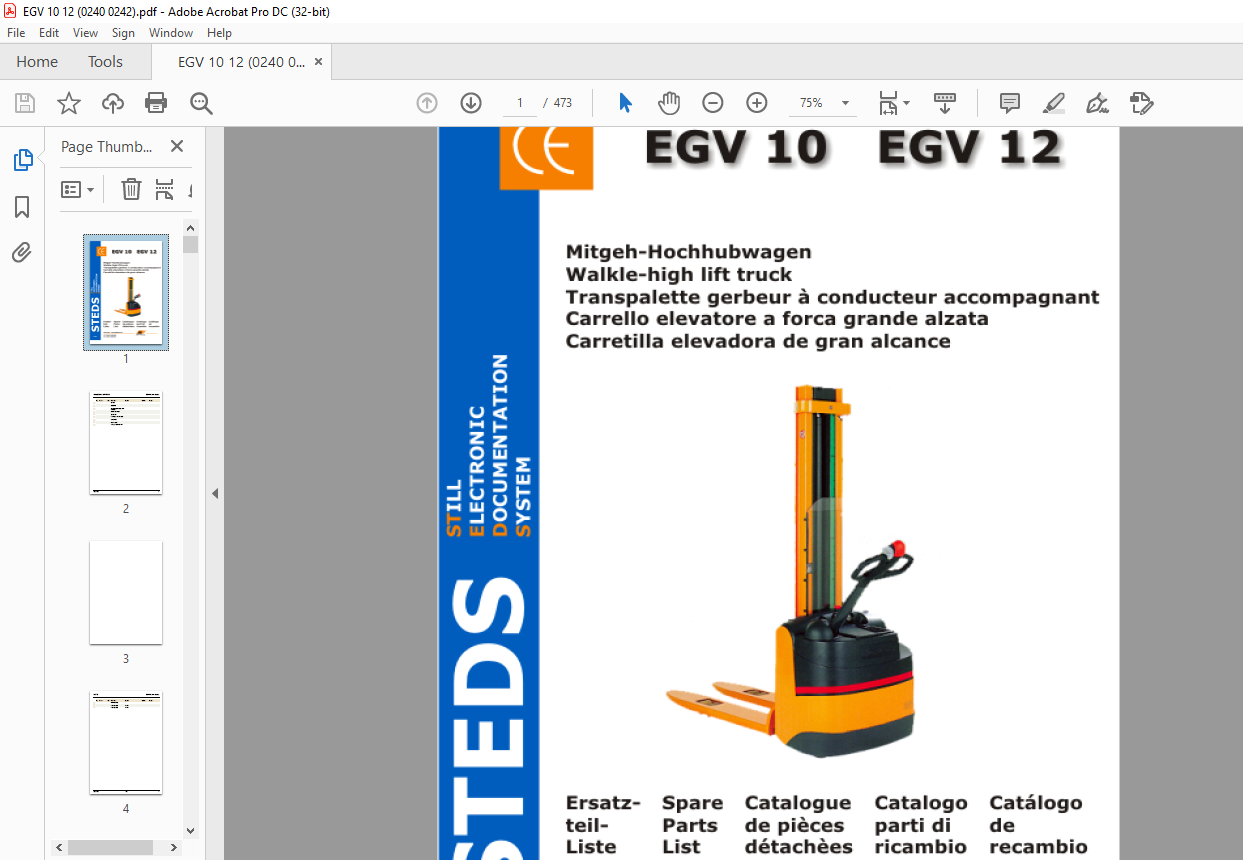
Task: Open the View menu
Action: [86, 33]
